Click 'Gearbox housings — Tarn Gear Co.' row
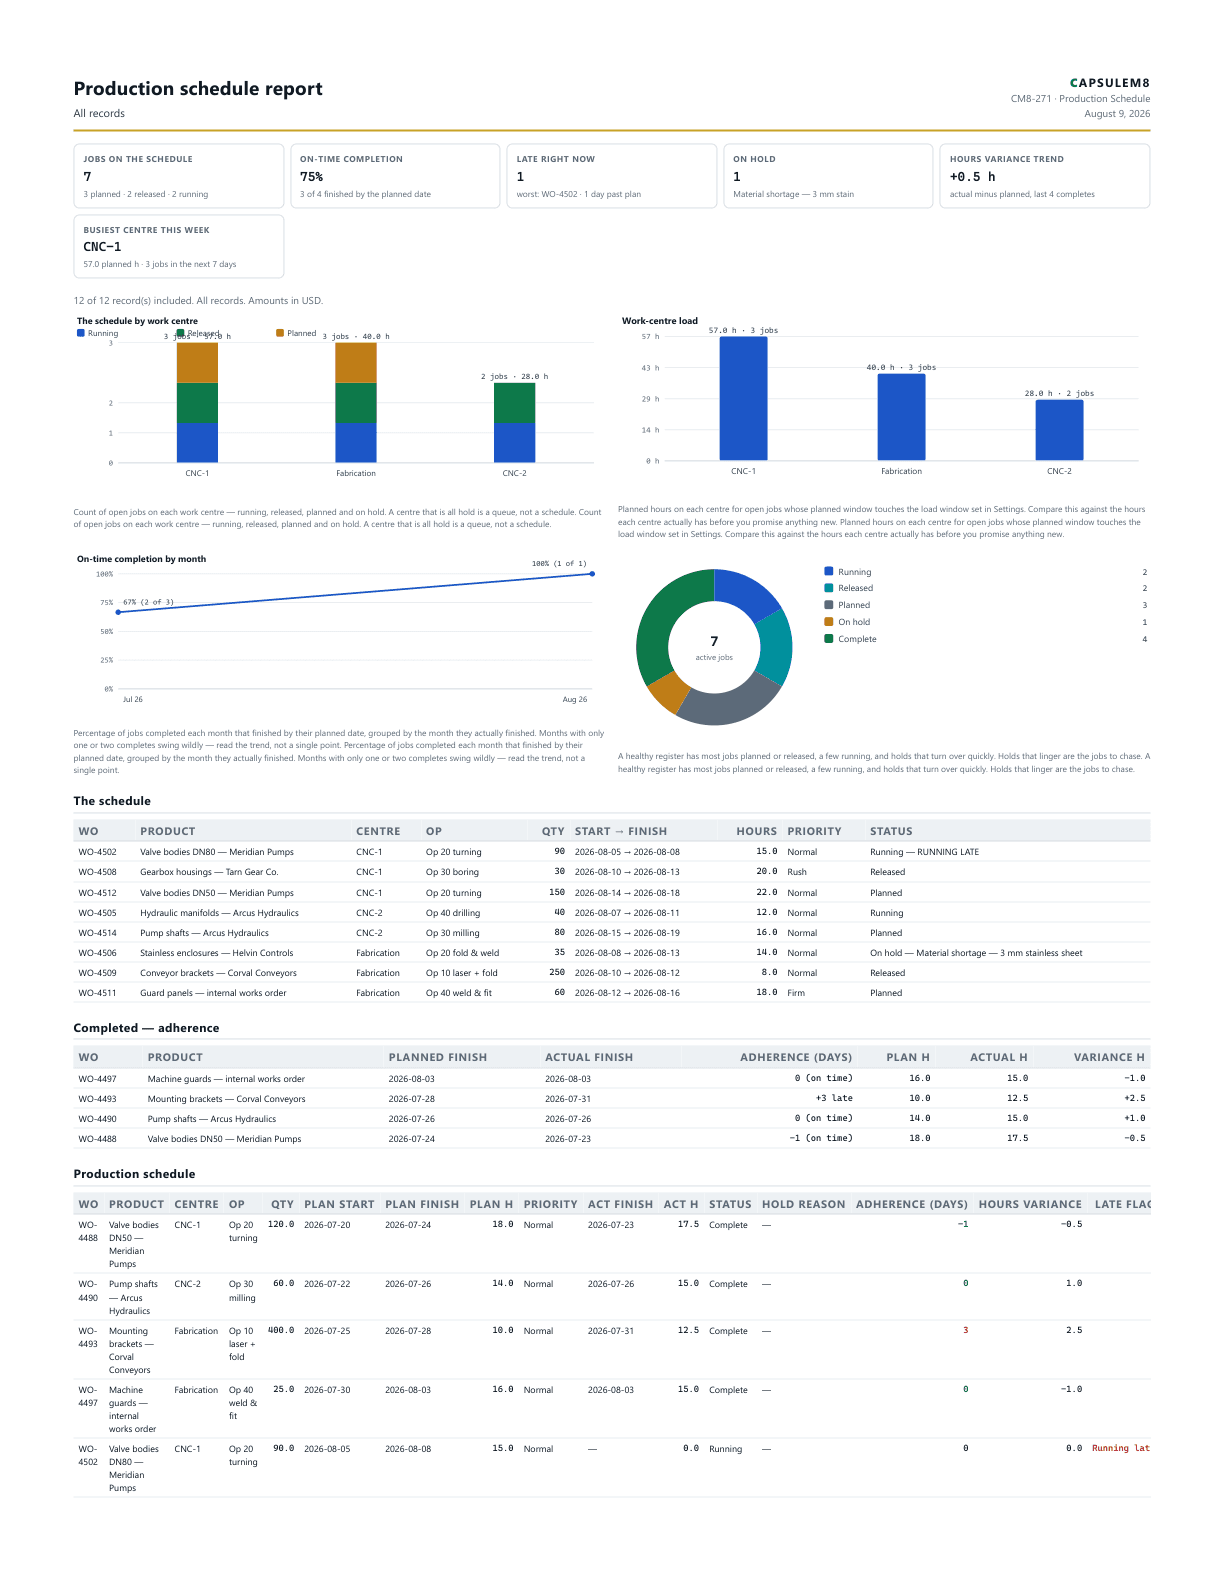Image resolution: width=1224 pixels, height=1584 pixels. pos(612,872)
